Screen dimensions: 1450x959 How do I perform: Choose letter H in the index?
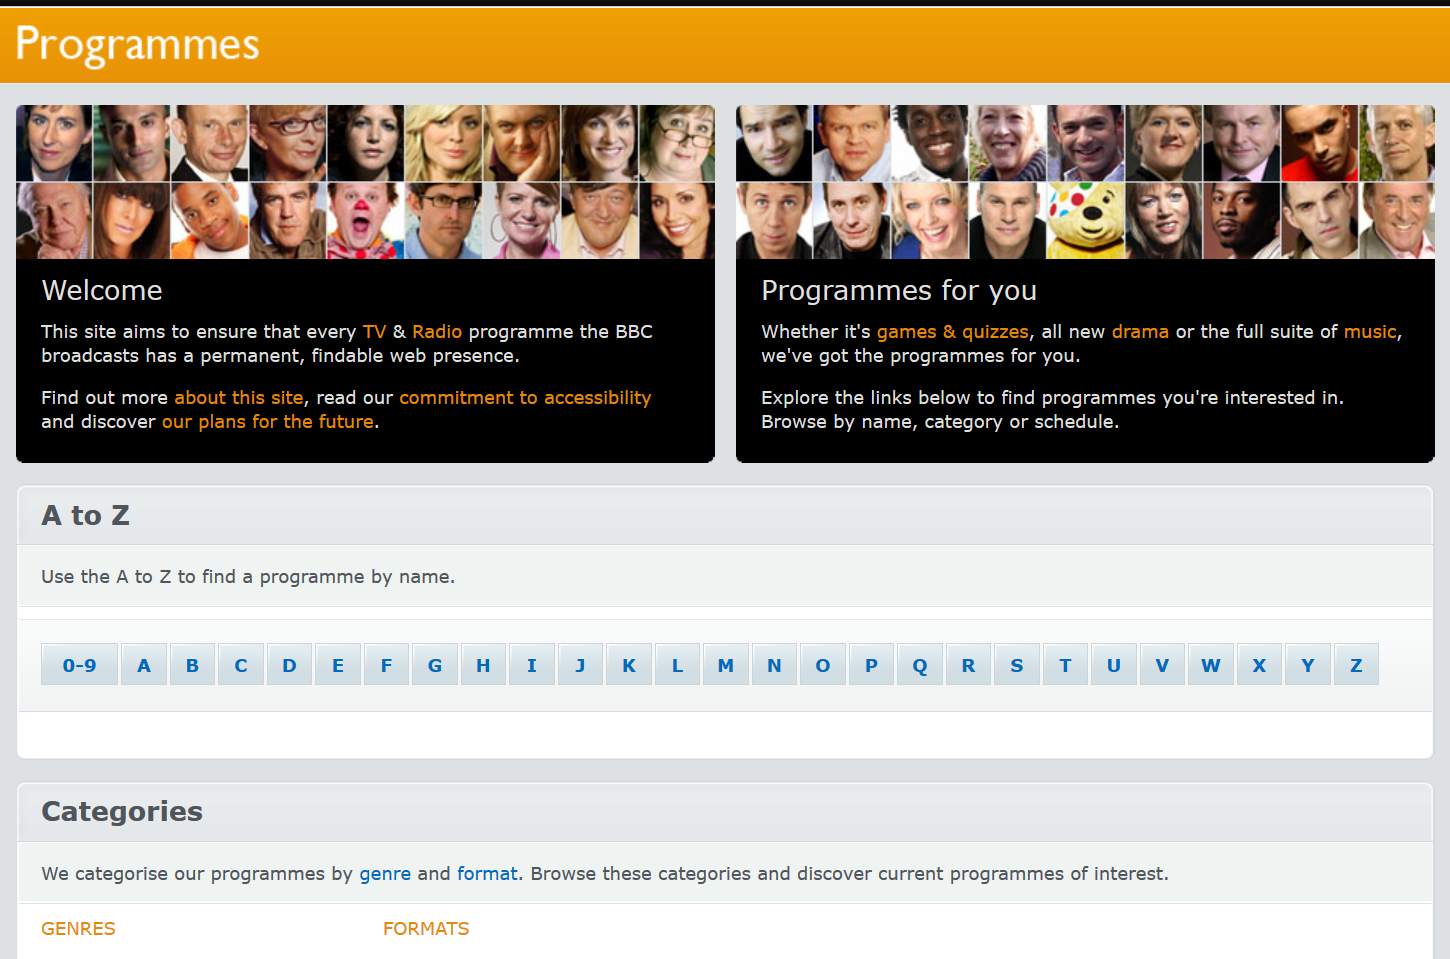point(483,665)
